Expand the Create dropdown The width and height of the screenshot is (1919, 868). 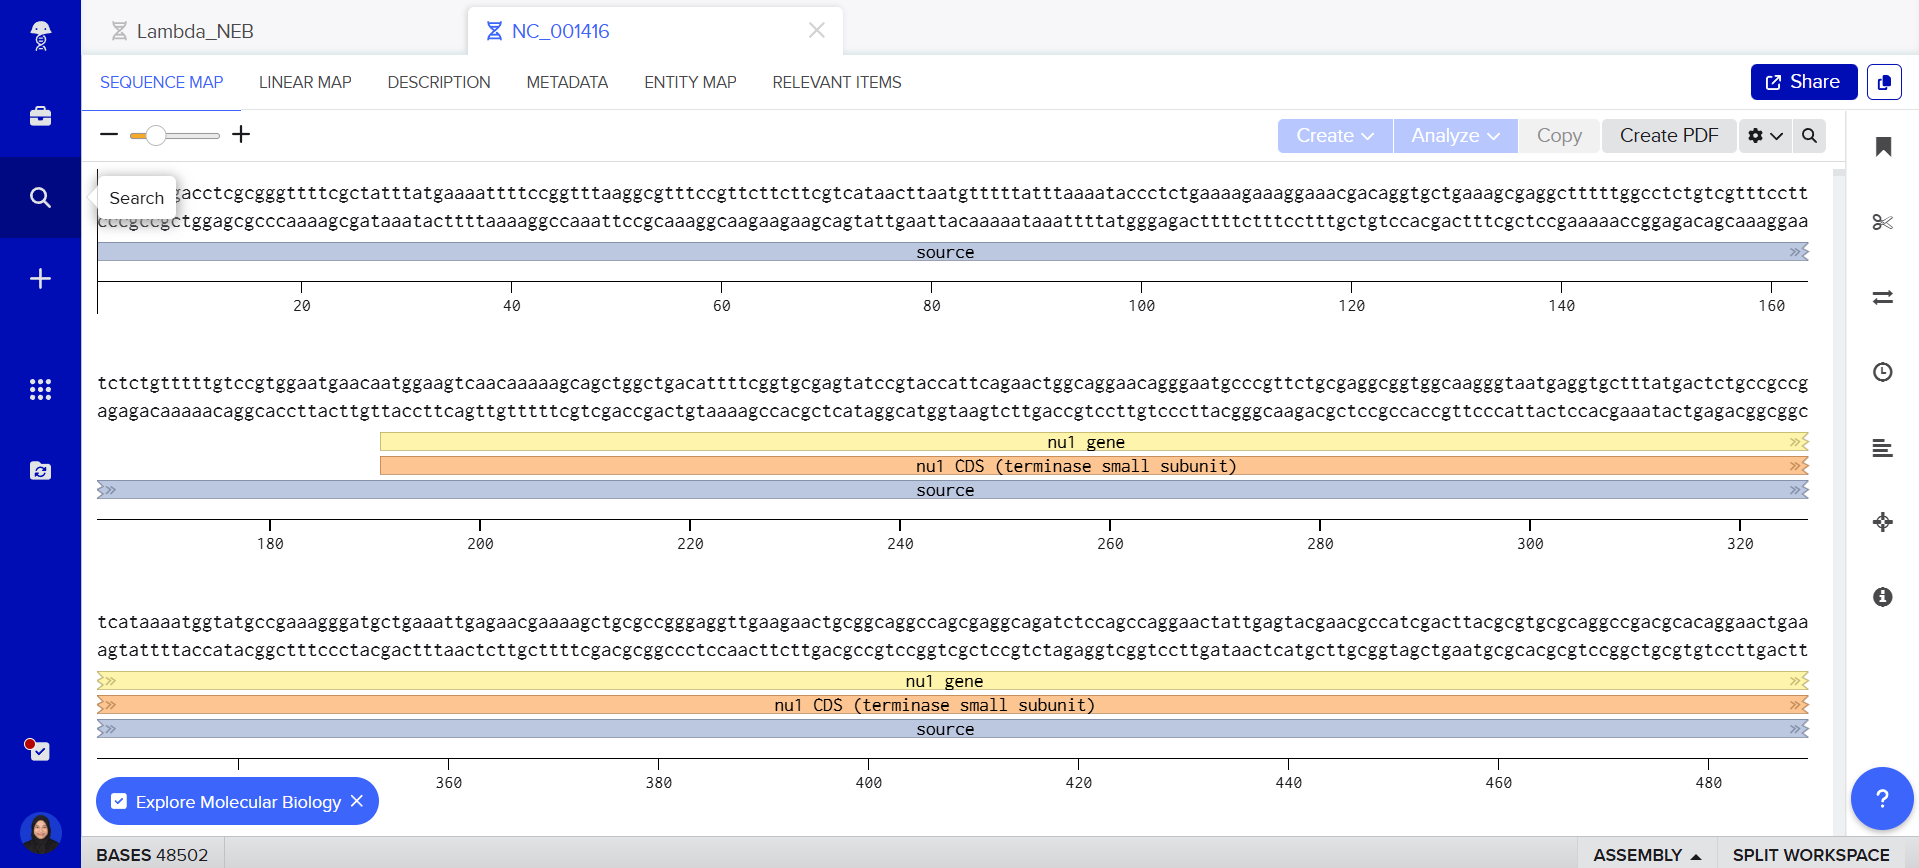1334,136
